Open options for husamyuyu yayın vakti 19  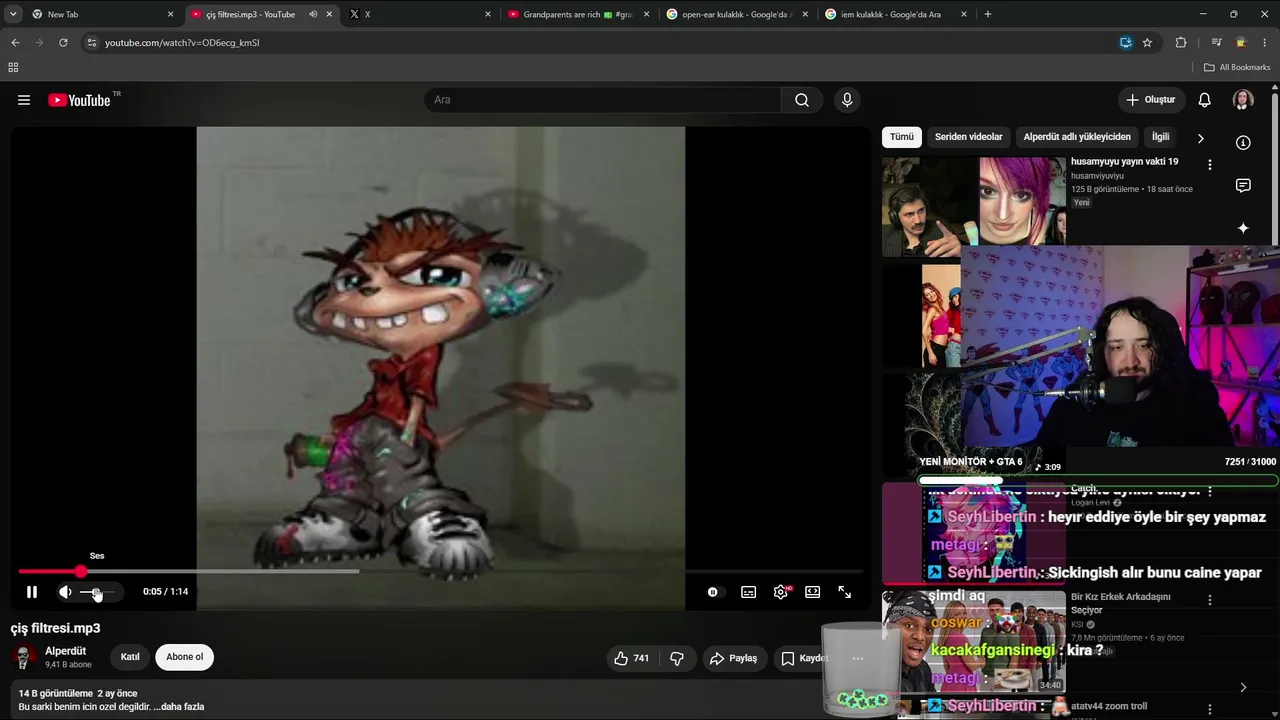[1210, 165]
